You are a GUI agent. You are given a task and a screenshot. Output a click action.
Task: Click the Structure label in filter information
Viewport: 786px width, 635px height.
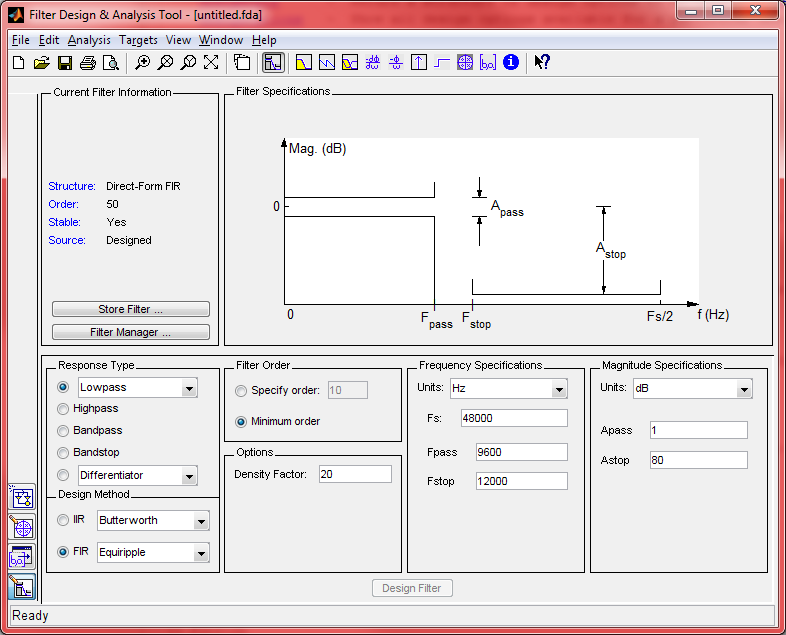(x=72, y=186)
